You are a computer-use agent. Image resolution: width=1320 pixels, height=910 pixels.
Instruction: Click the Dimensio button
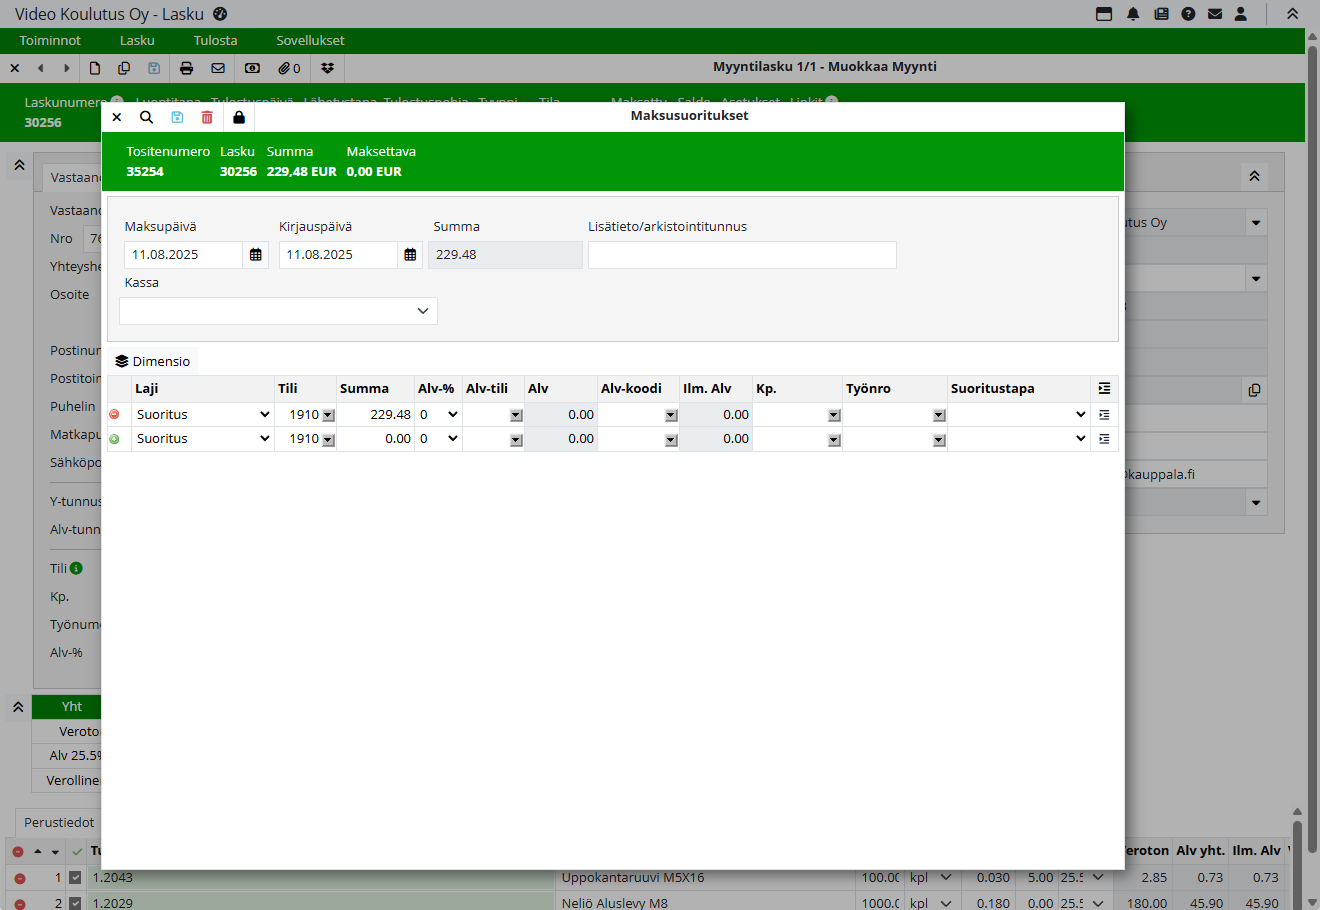152,361
